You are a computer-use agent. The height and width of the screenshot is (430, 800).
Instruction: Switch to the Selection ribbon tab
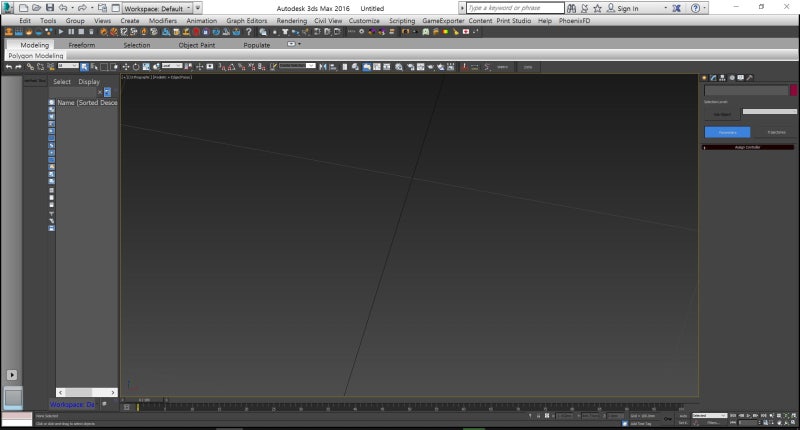point(137,45)
